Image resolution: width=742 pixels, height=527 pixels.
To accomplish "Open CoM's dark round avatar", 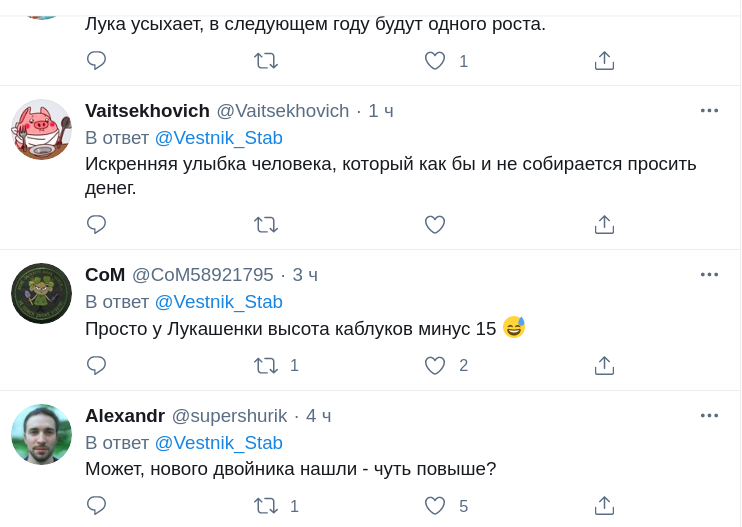I will [x=41, y=293].
